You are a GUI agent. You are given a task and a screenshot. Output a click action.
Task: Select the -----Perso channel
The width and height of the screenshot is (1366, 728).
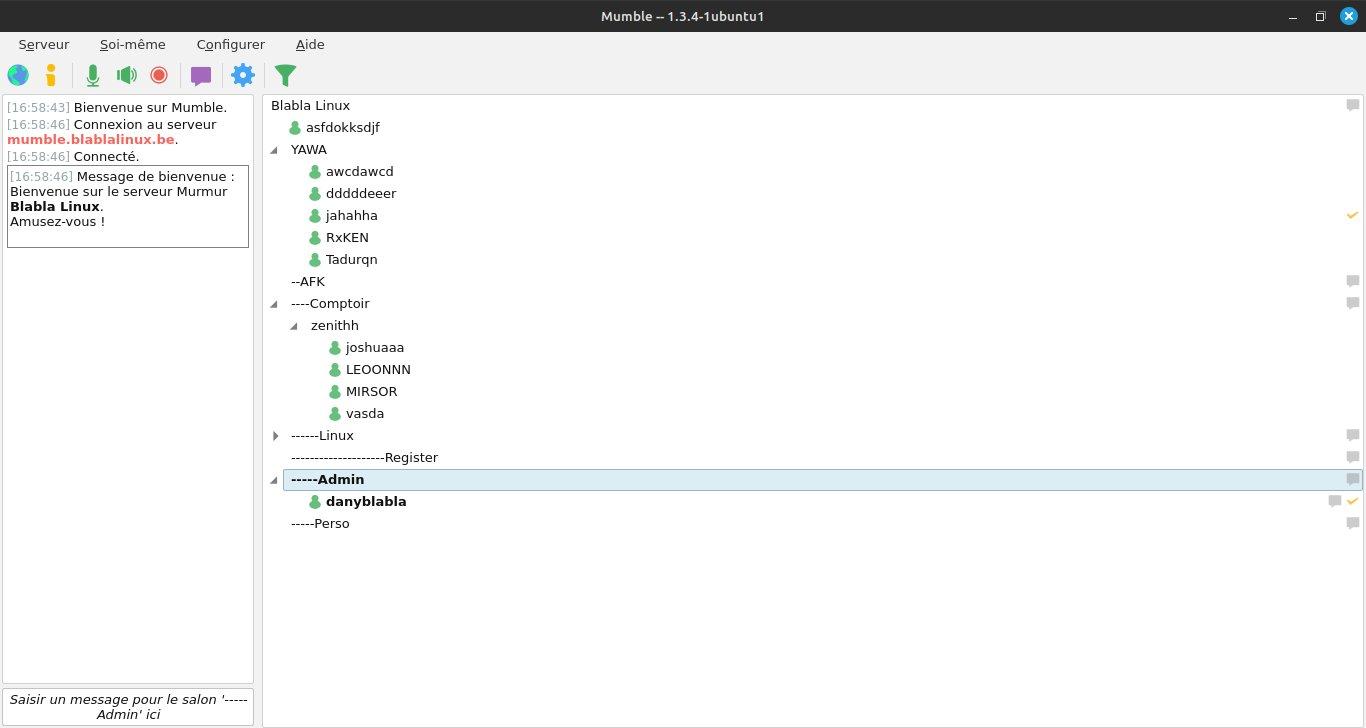(320, 524)
